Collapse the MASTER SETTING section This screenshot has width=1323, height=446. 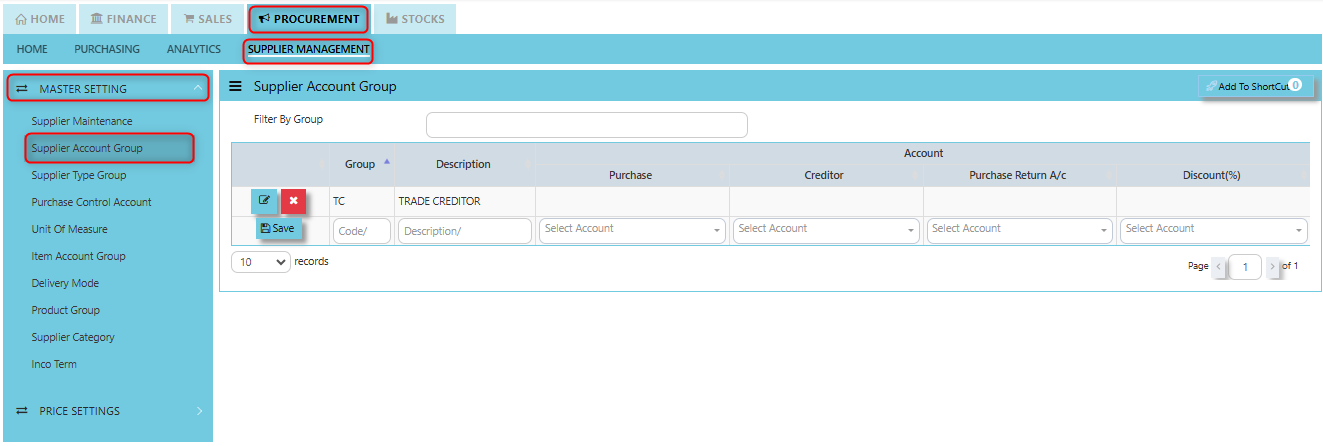coord(108,89)
